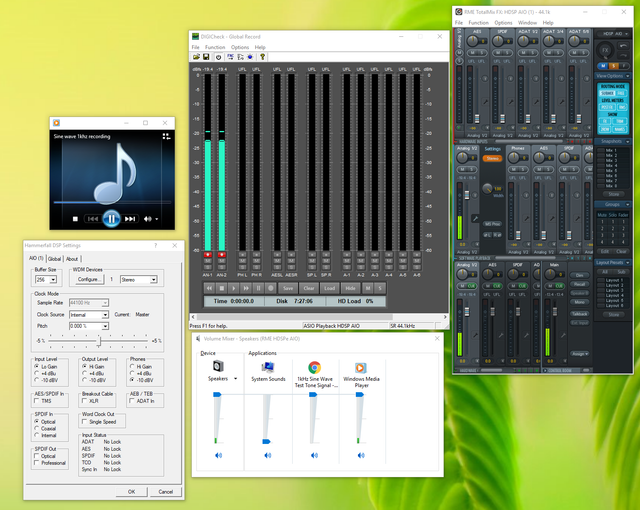This screenshot has width=640, height=510.
Task: Disarm record on AN-2 channel
Action: point(222,255)
